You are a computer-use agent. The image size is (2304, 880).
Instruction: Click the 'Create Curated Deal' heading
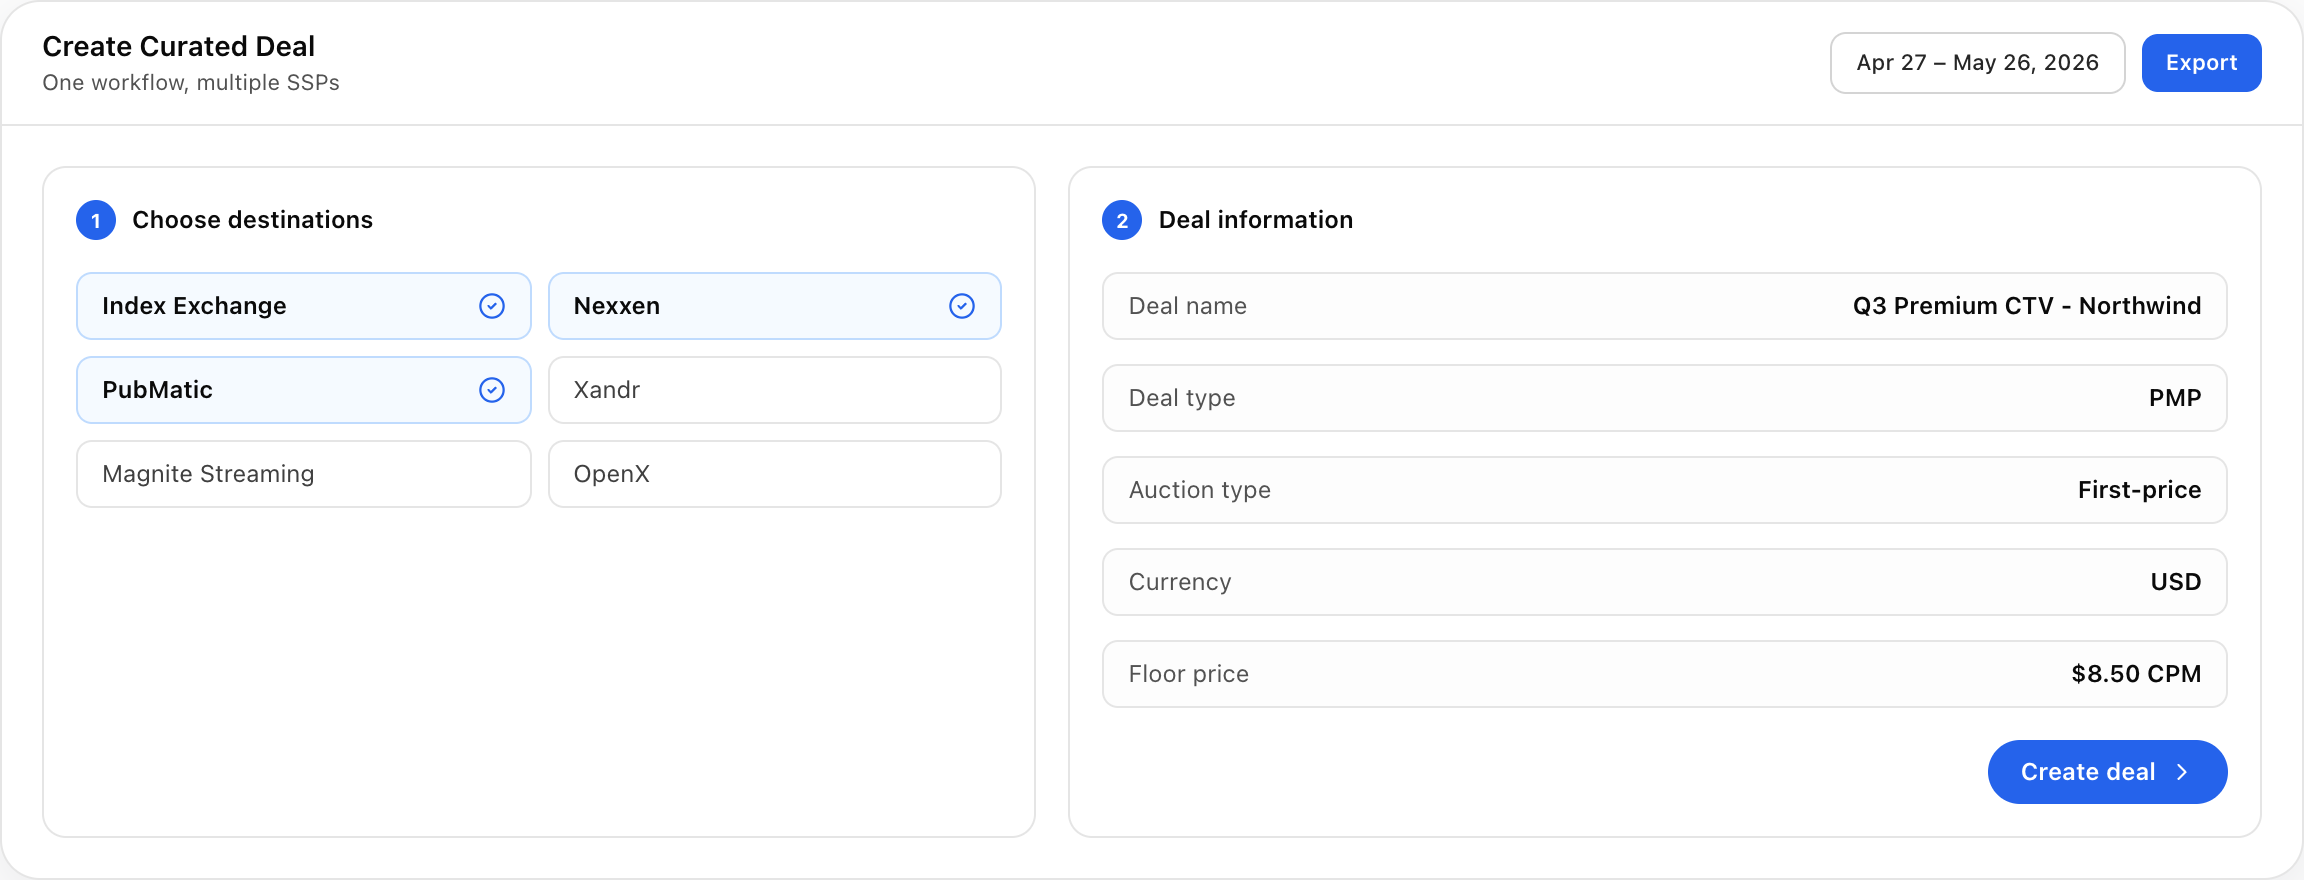179,47
